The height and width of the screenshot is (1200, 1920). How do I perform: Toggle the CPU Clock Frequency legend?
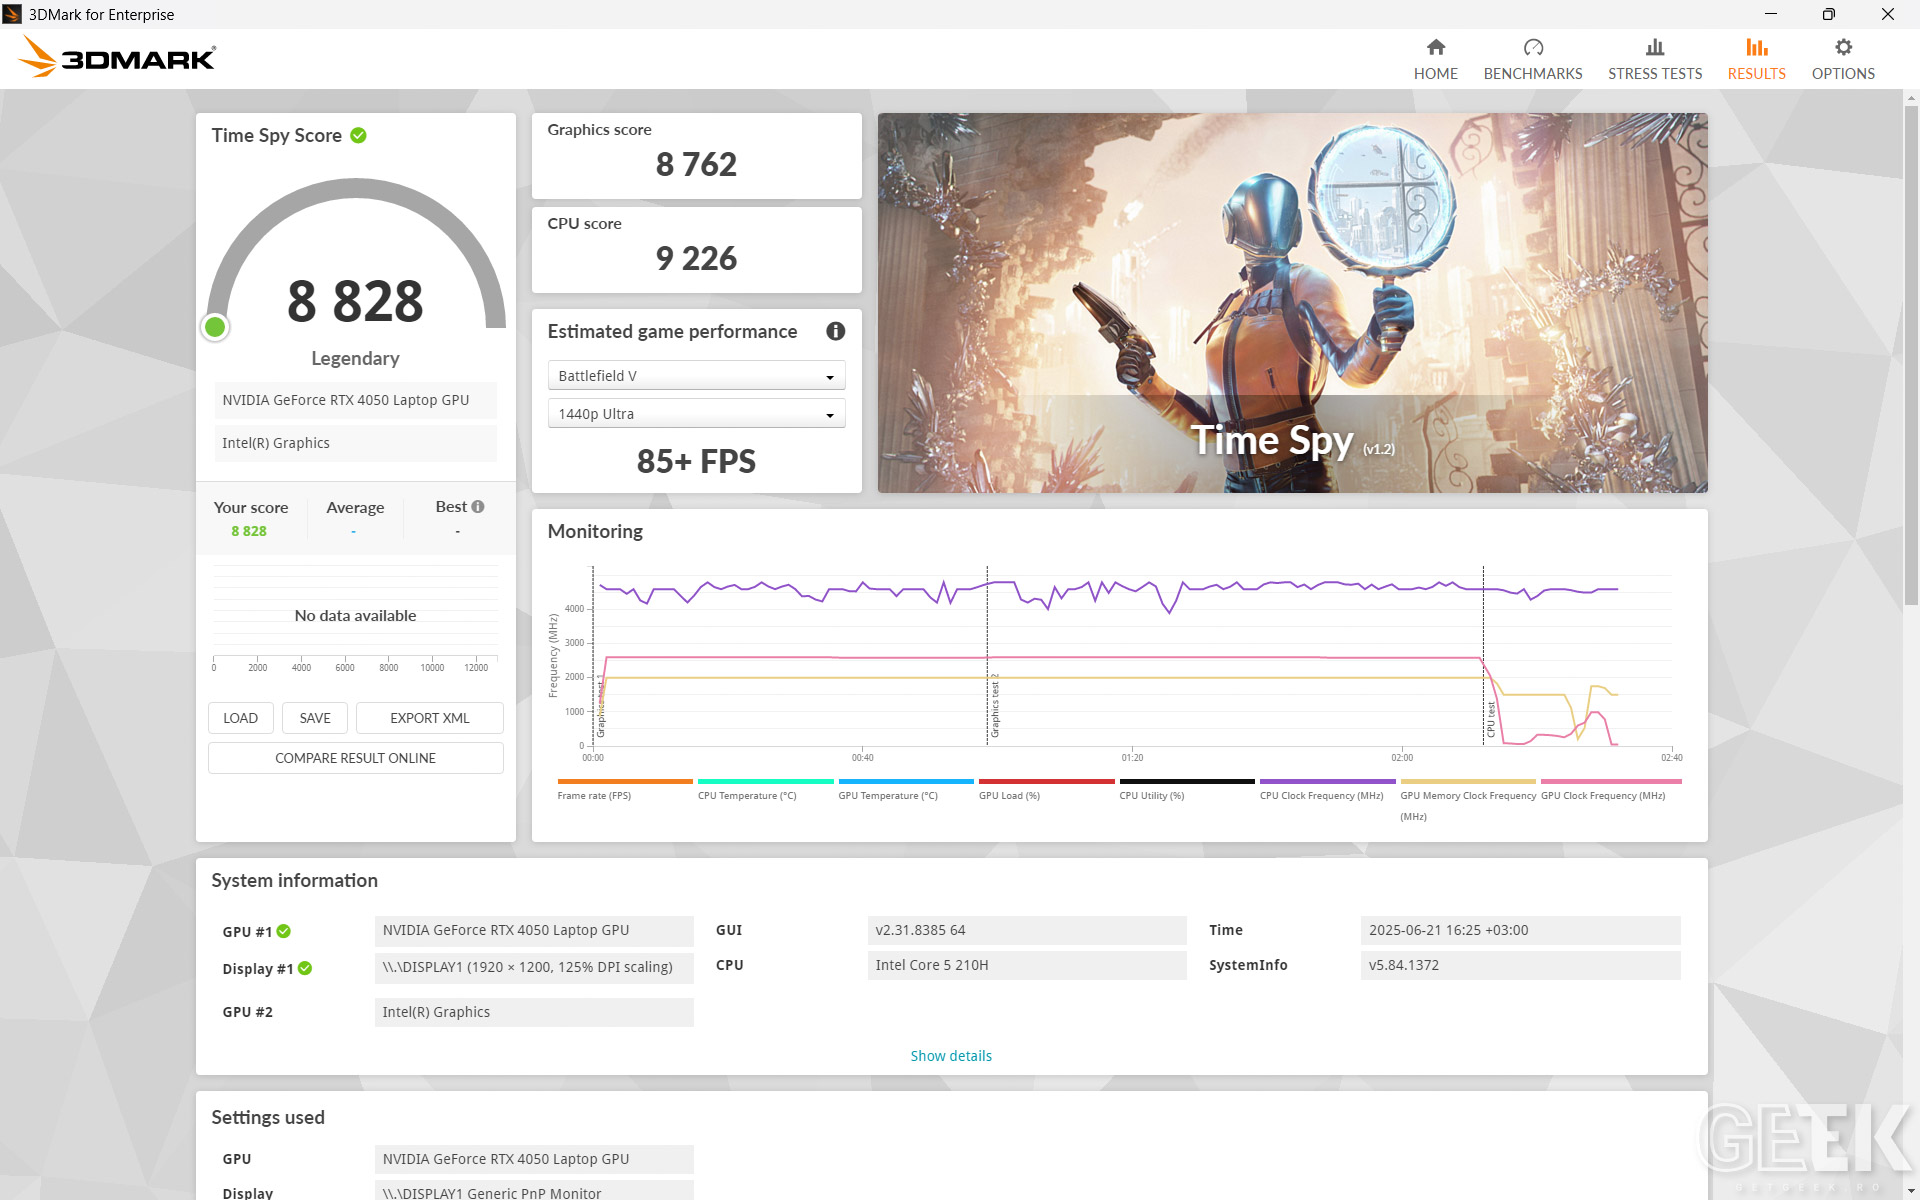pyautogui.click(x=1327, y=790)
